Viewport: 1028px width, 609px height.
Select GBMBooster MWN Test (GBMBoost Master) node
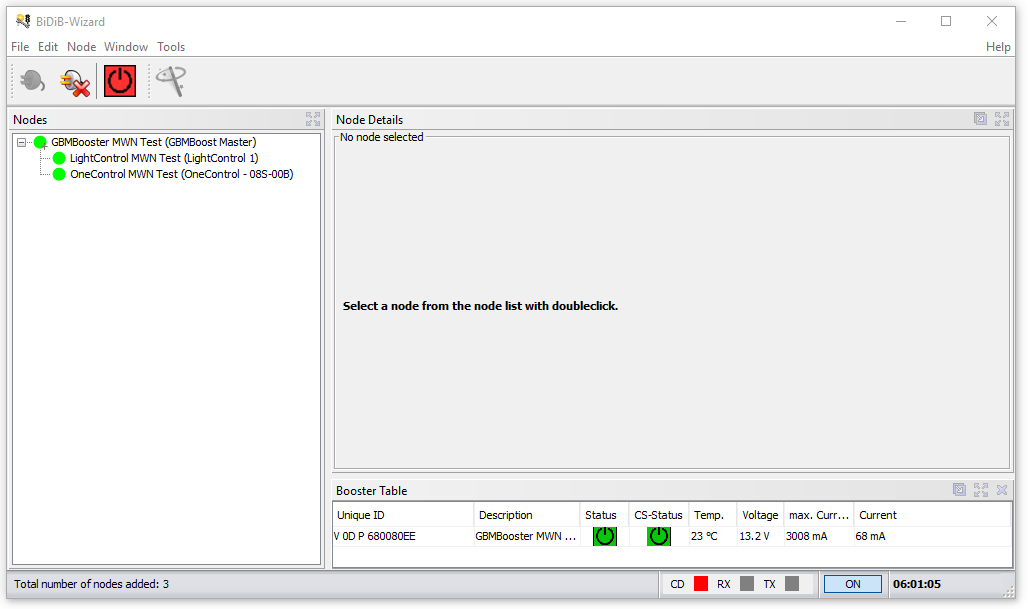[x=153, y=142]
